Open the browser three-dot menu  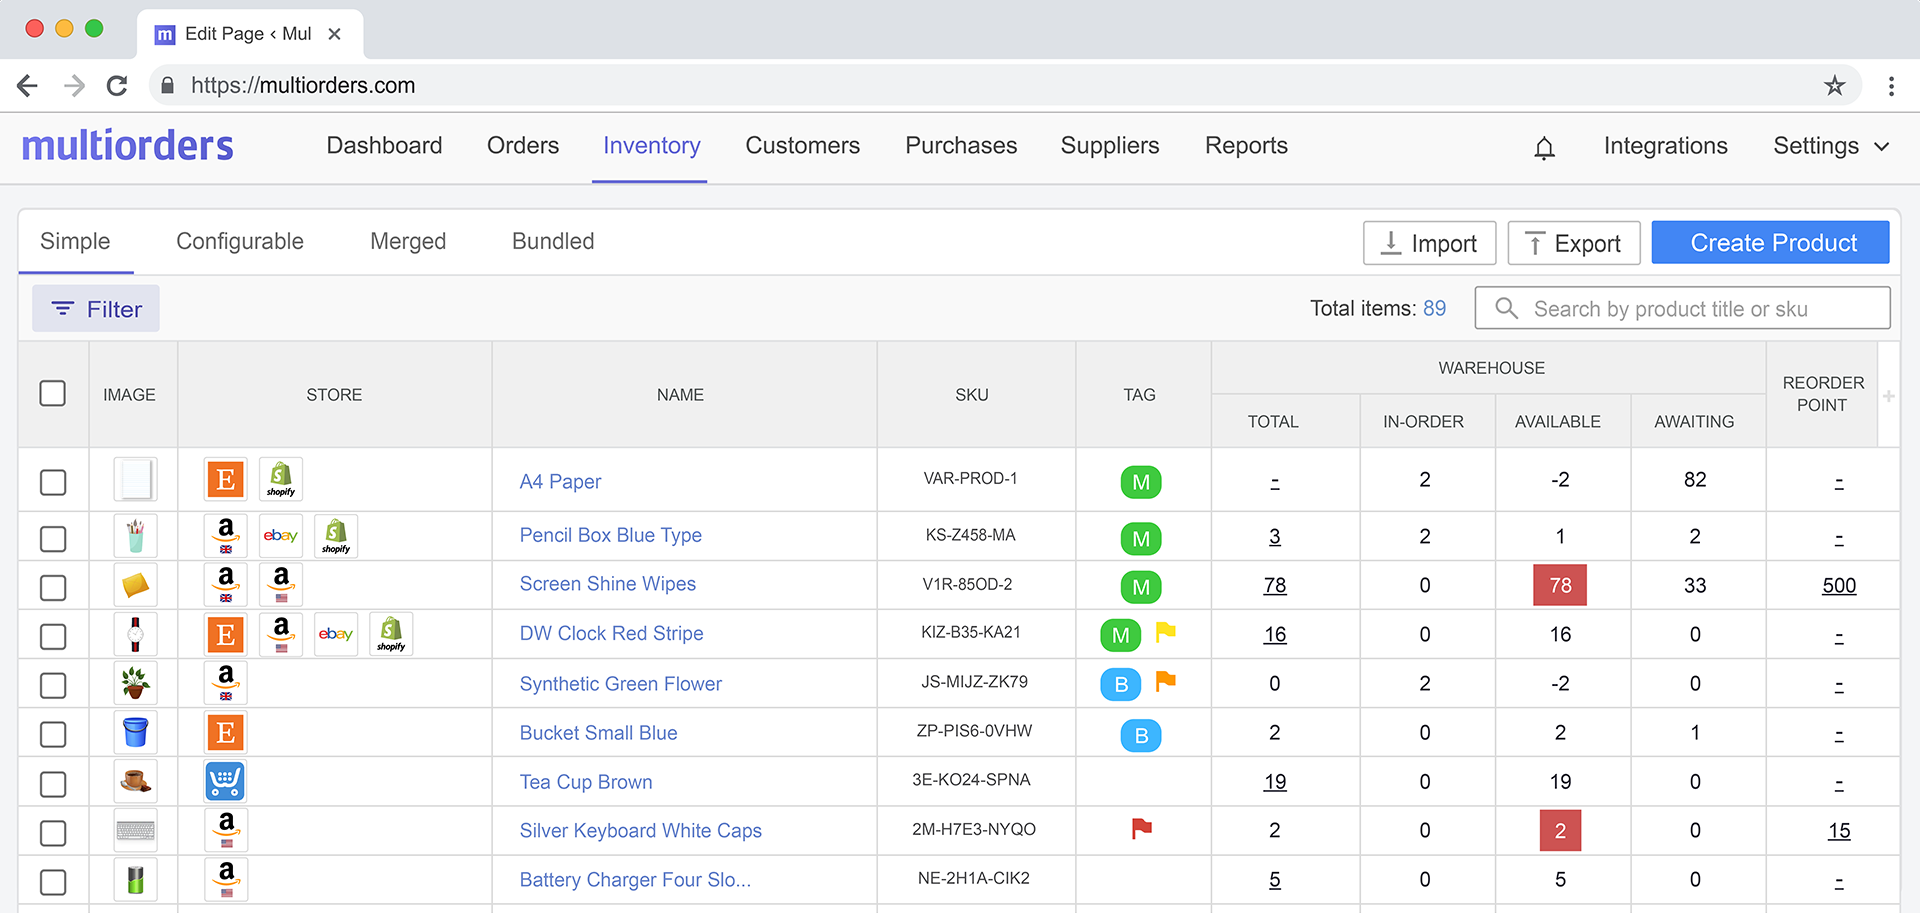coord(1890,86)
